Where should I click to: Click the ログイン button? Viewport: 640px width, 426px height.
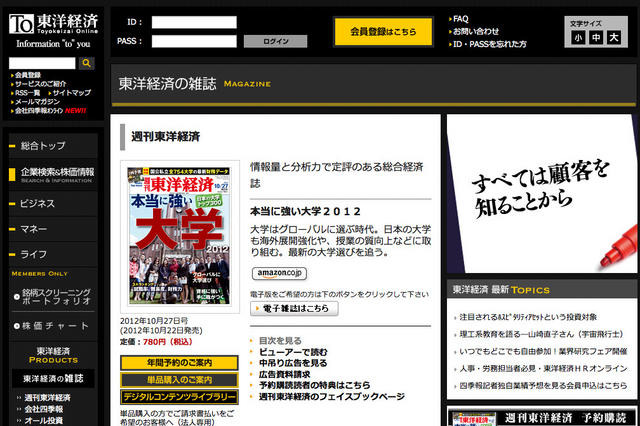click(276, 41)
